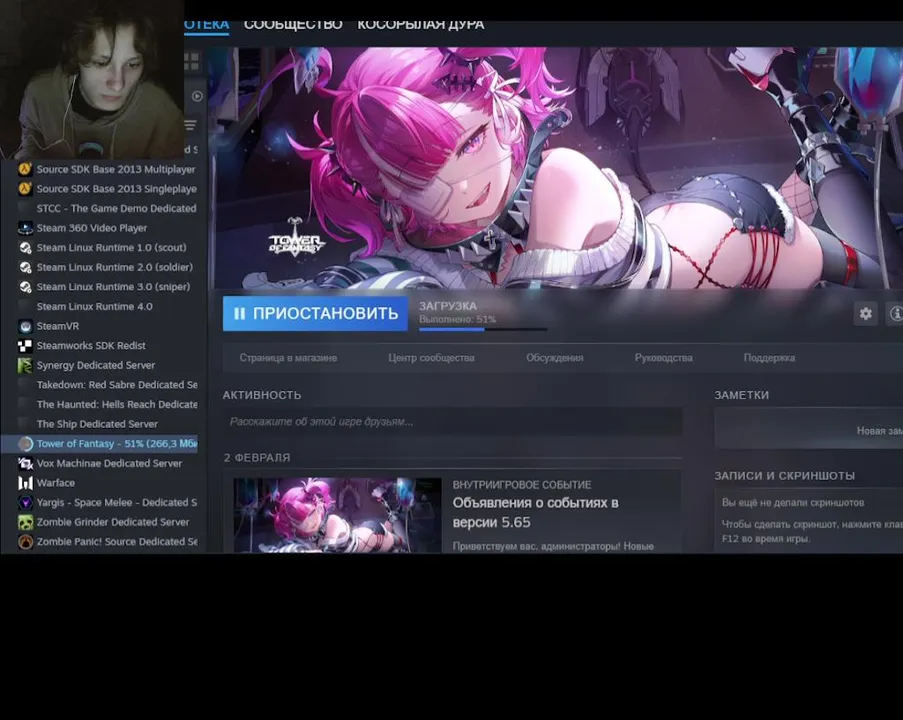Go to Центр сообщества

[x=431, y=358]
